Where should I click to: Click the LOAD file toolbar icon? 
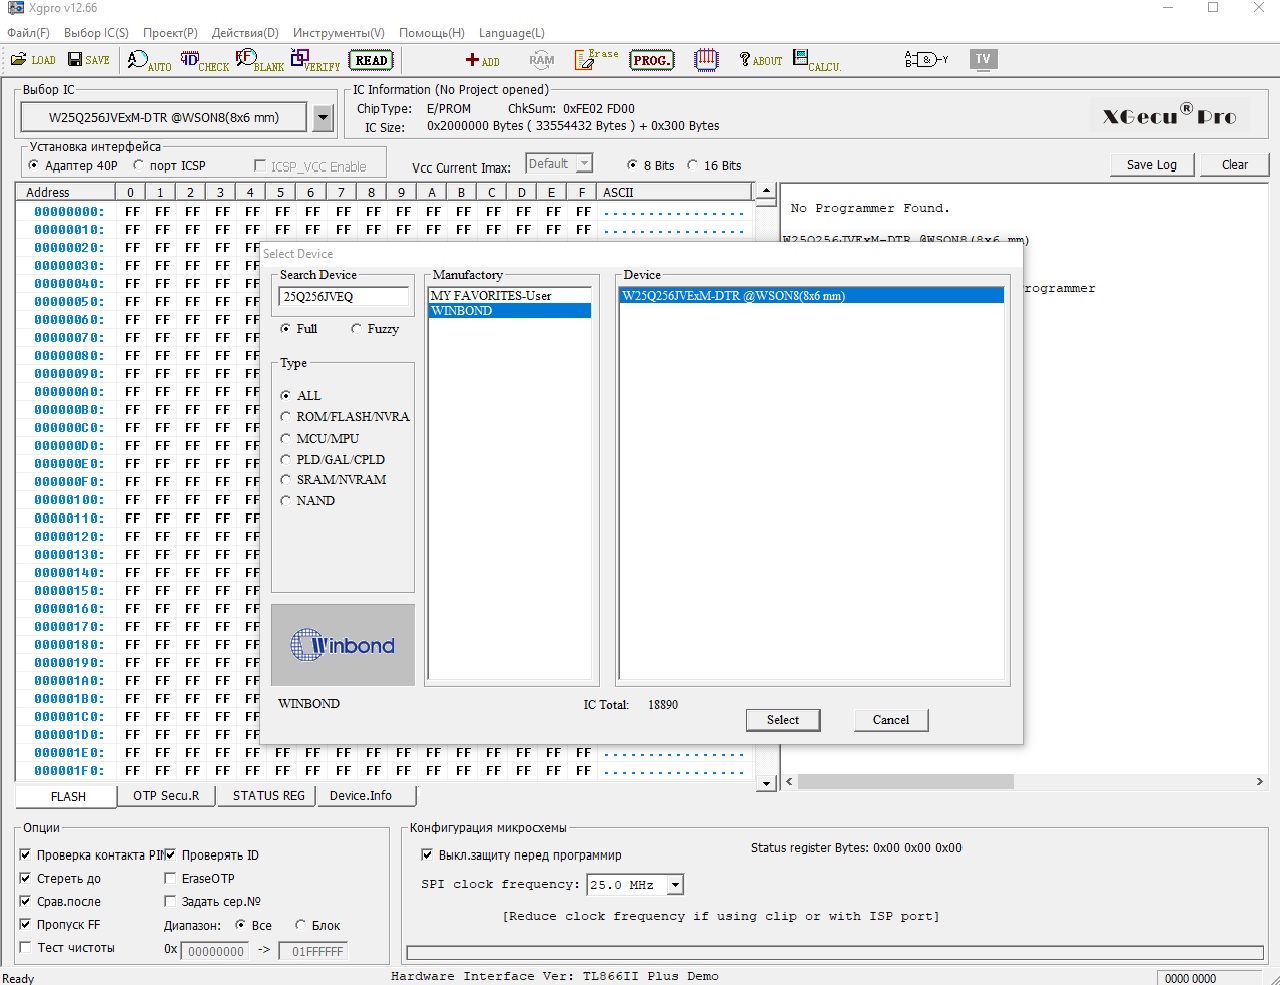33,60
